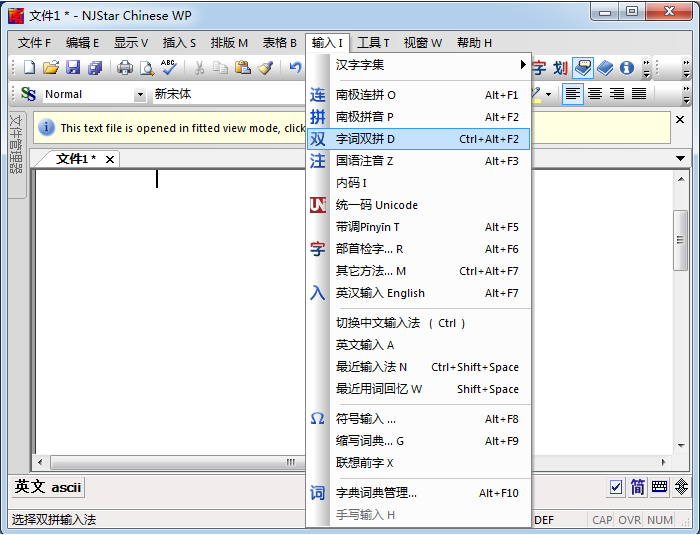Toggle the 简 simplified Chinese button
The height and width of the screenshot is (535, 700).
[638, 487]
